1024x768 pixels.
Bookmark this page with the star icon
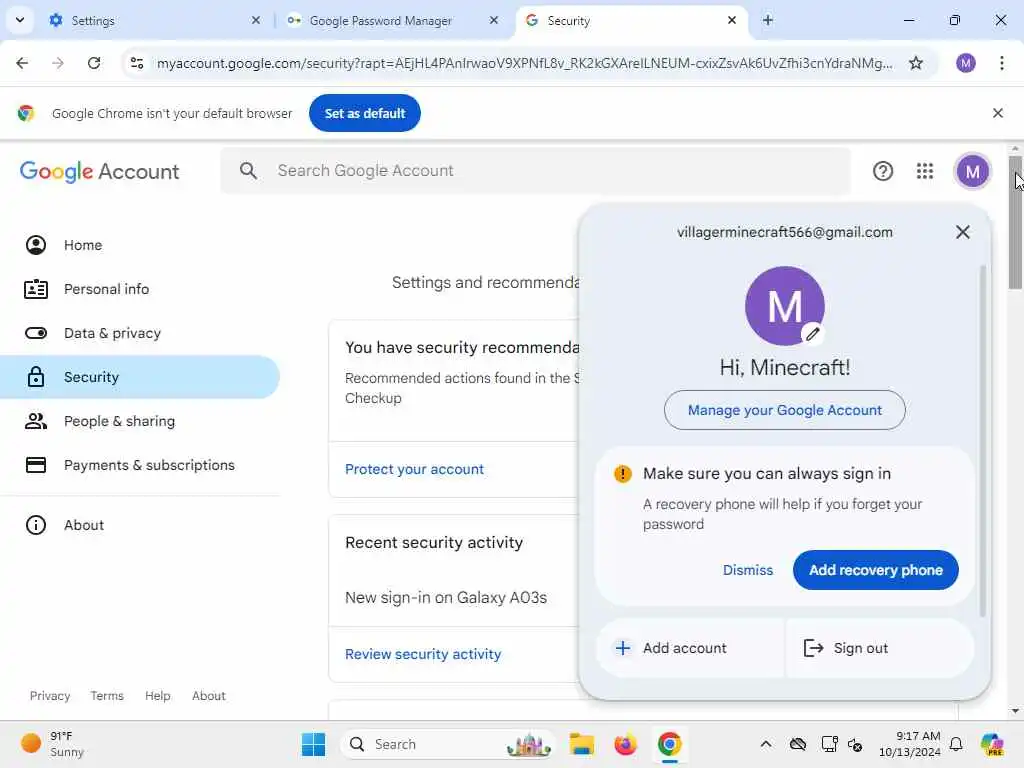(x=916, y=63)
